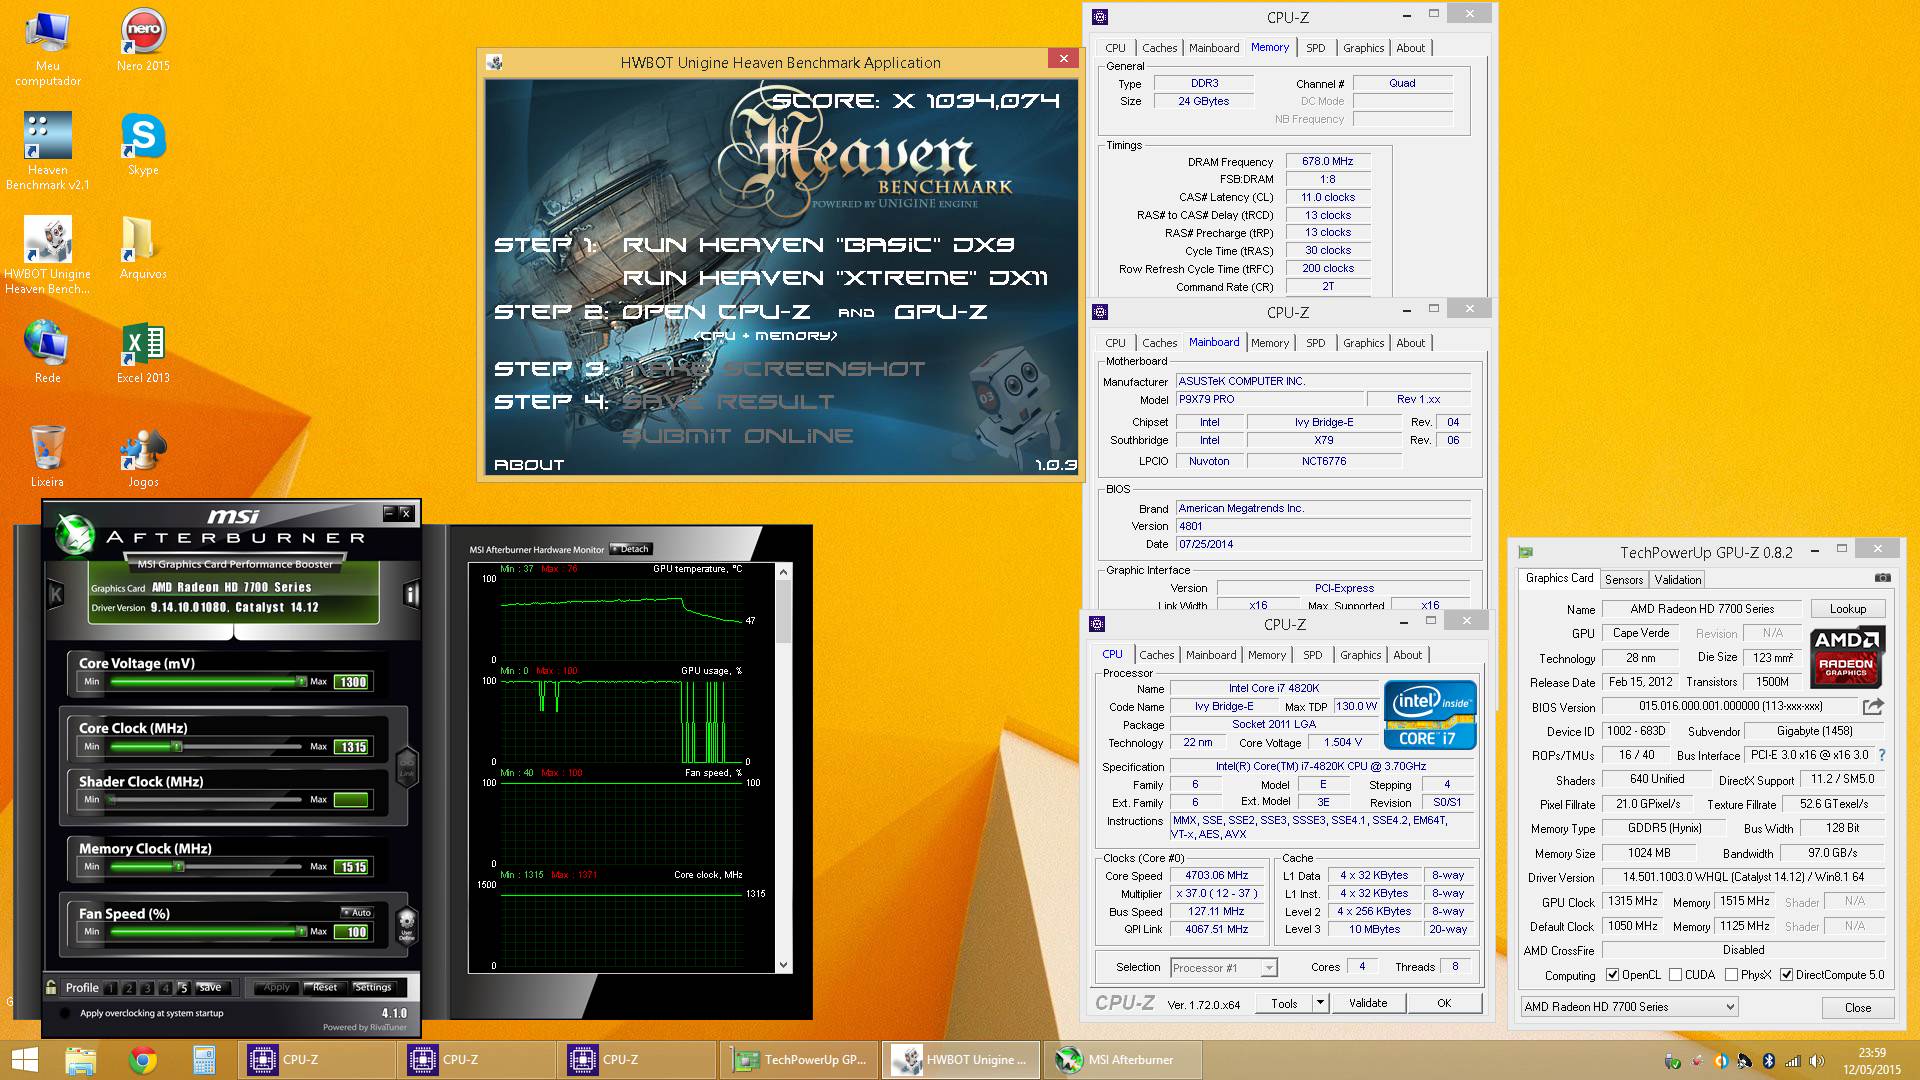
Task: Toggle CUDA checkbox in GPU-Z
Action: point(1675,975)
